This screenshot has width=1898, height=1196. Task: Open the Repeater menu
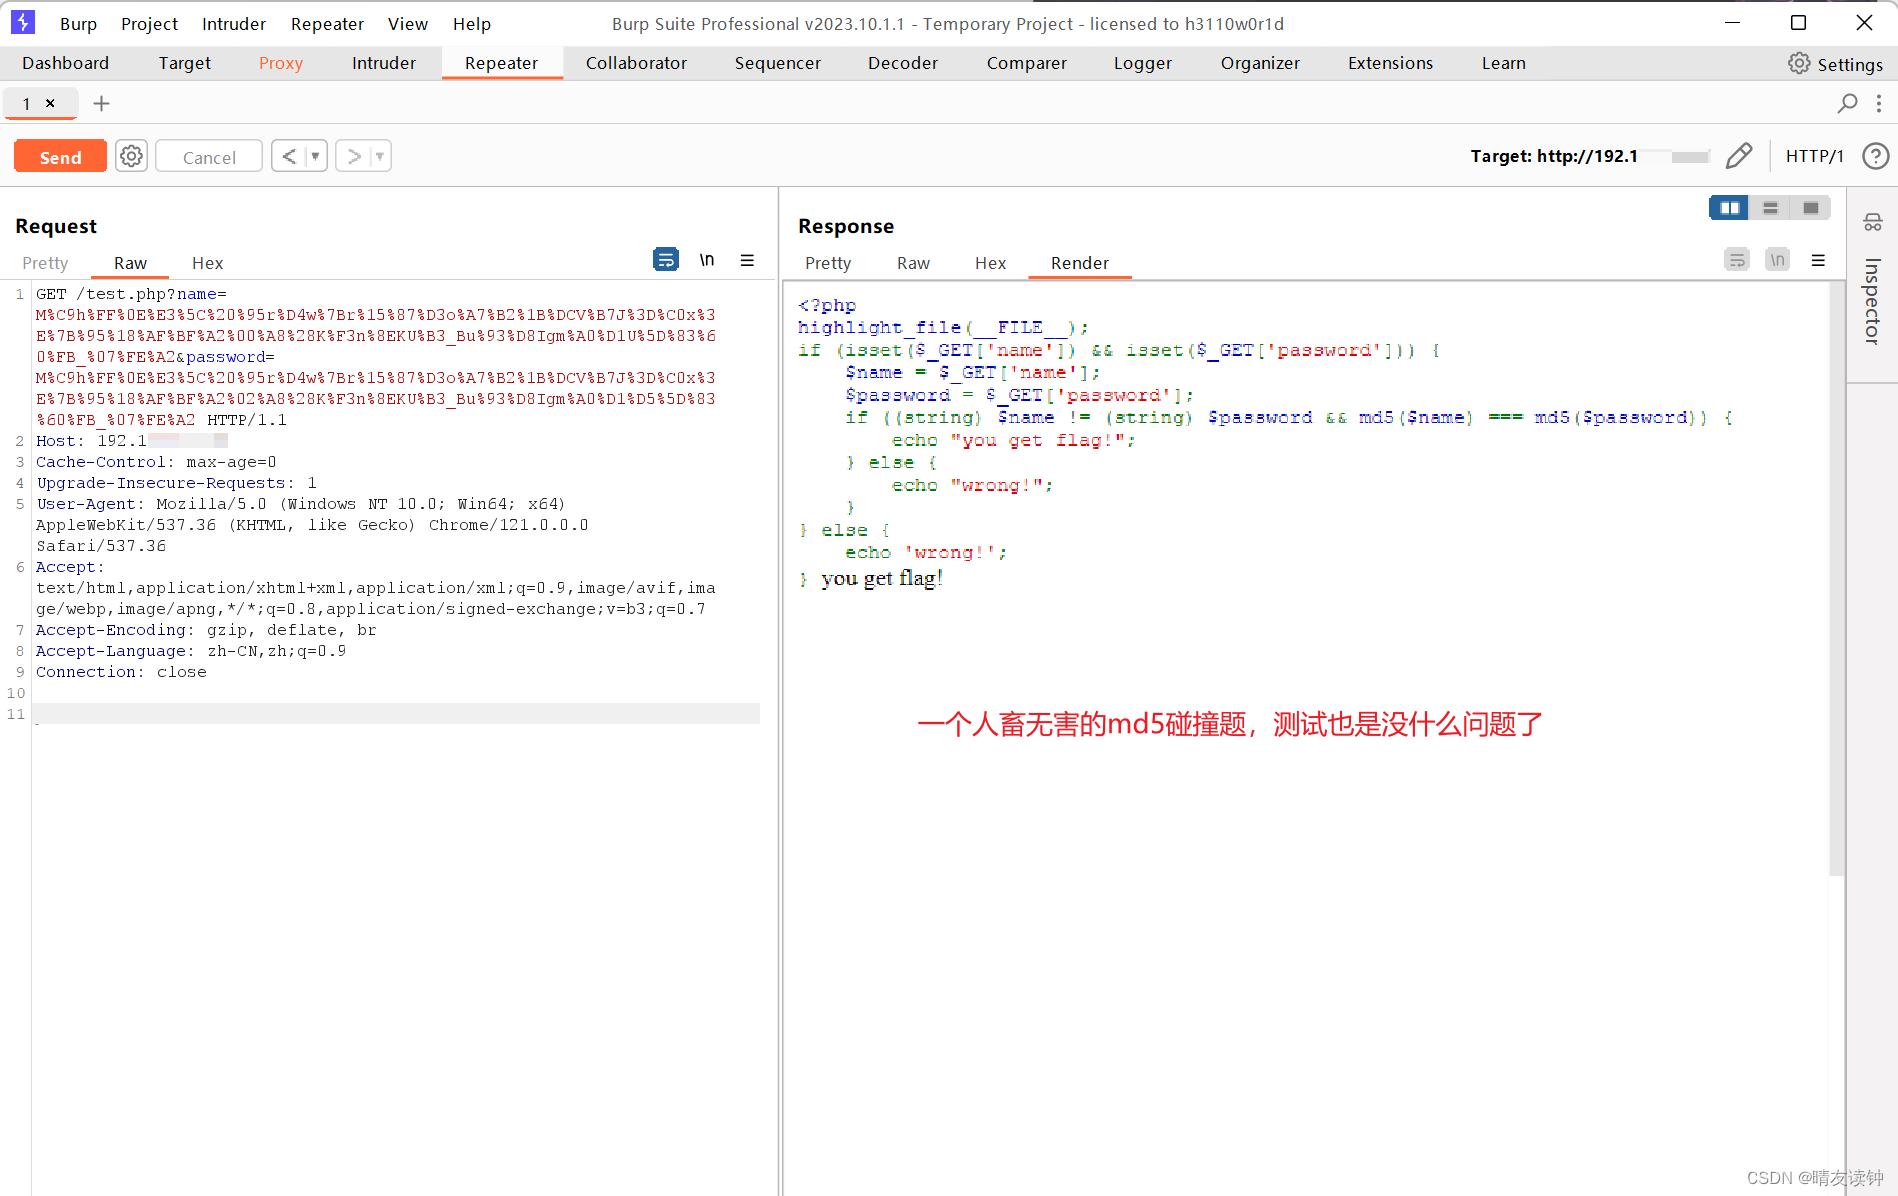tap(327, 24)
